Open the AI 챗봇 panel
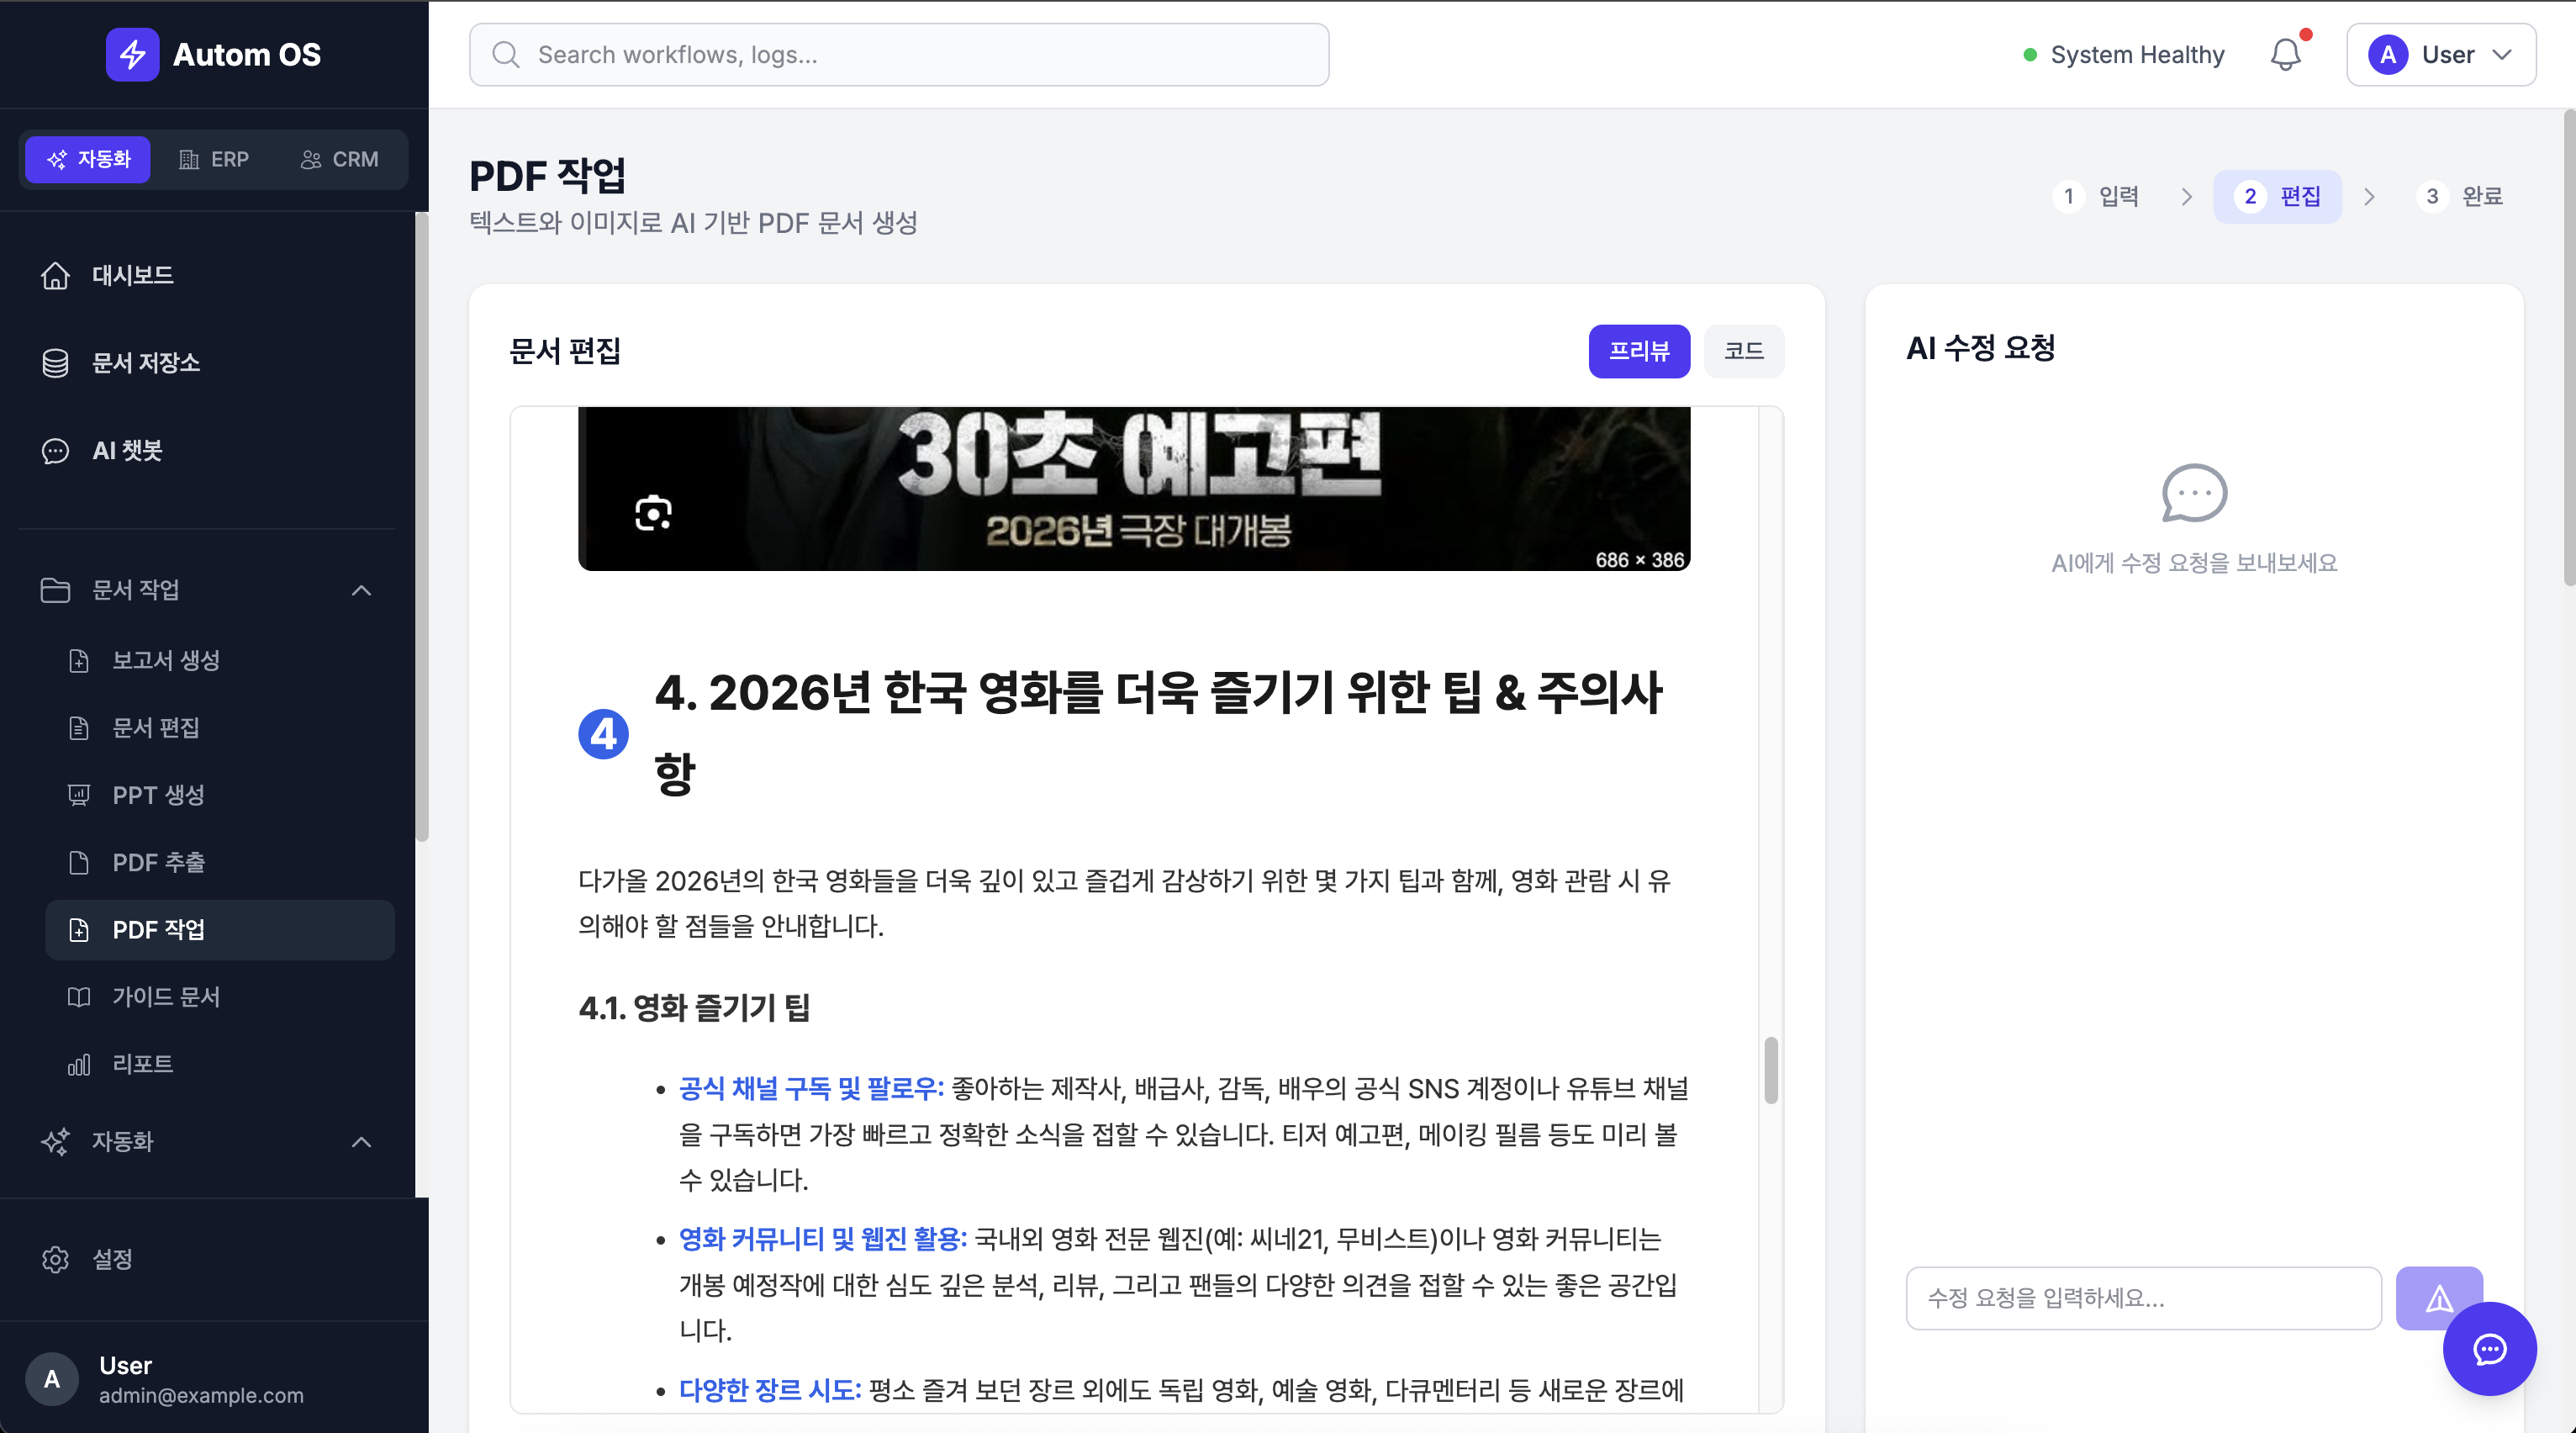Screen dimensions: 2576x1433 (x=125, y=450)
